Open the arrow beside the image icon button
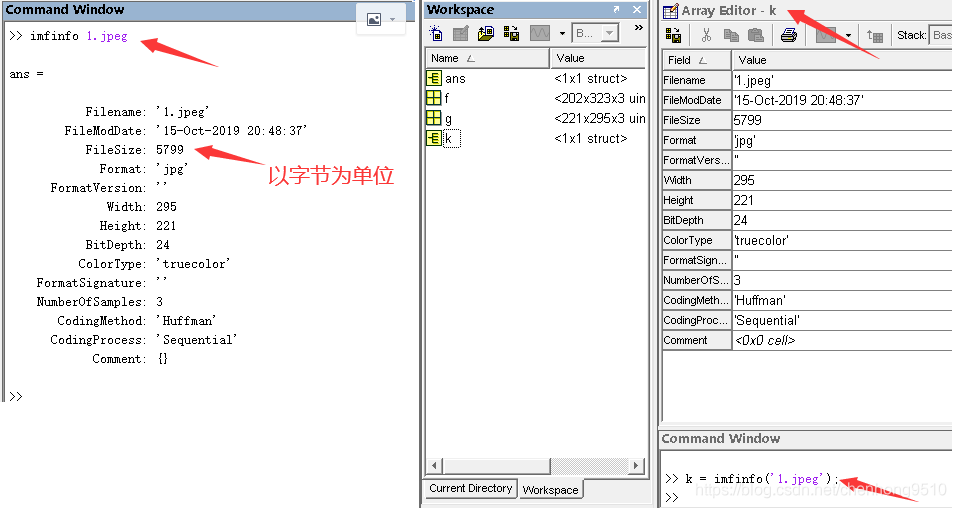This screenshot has width=956, height=508. point(393,20)
